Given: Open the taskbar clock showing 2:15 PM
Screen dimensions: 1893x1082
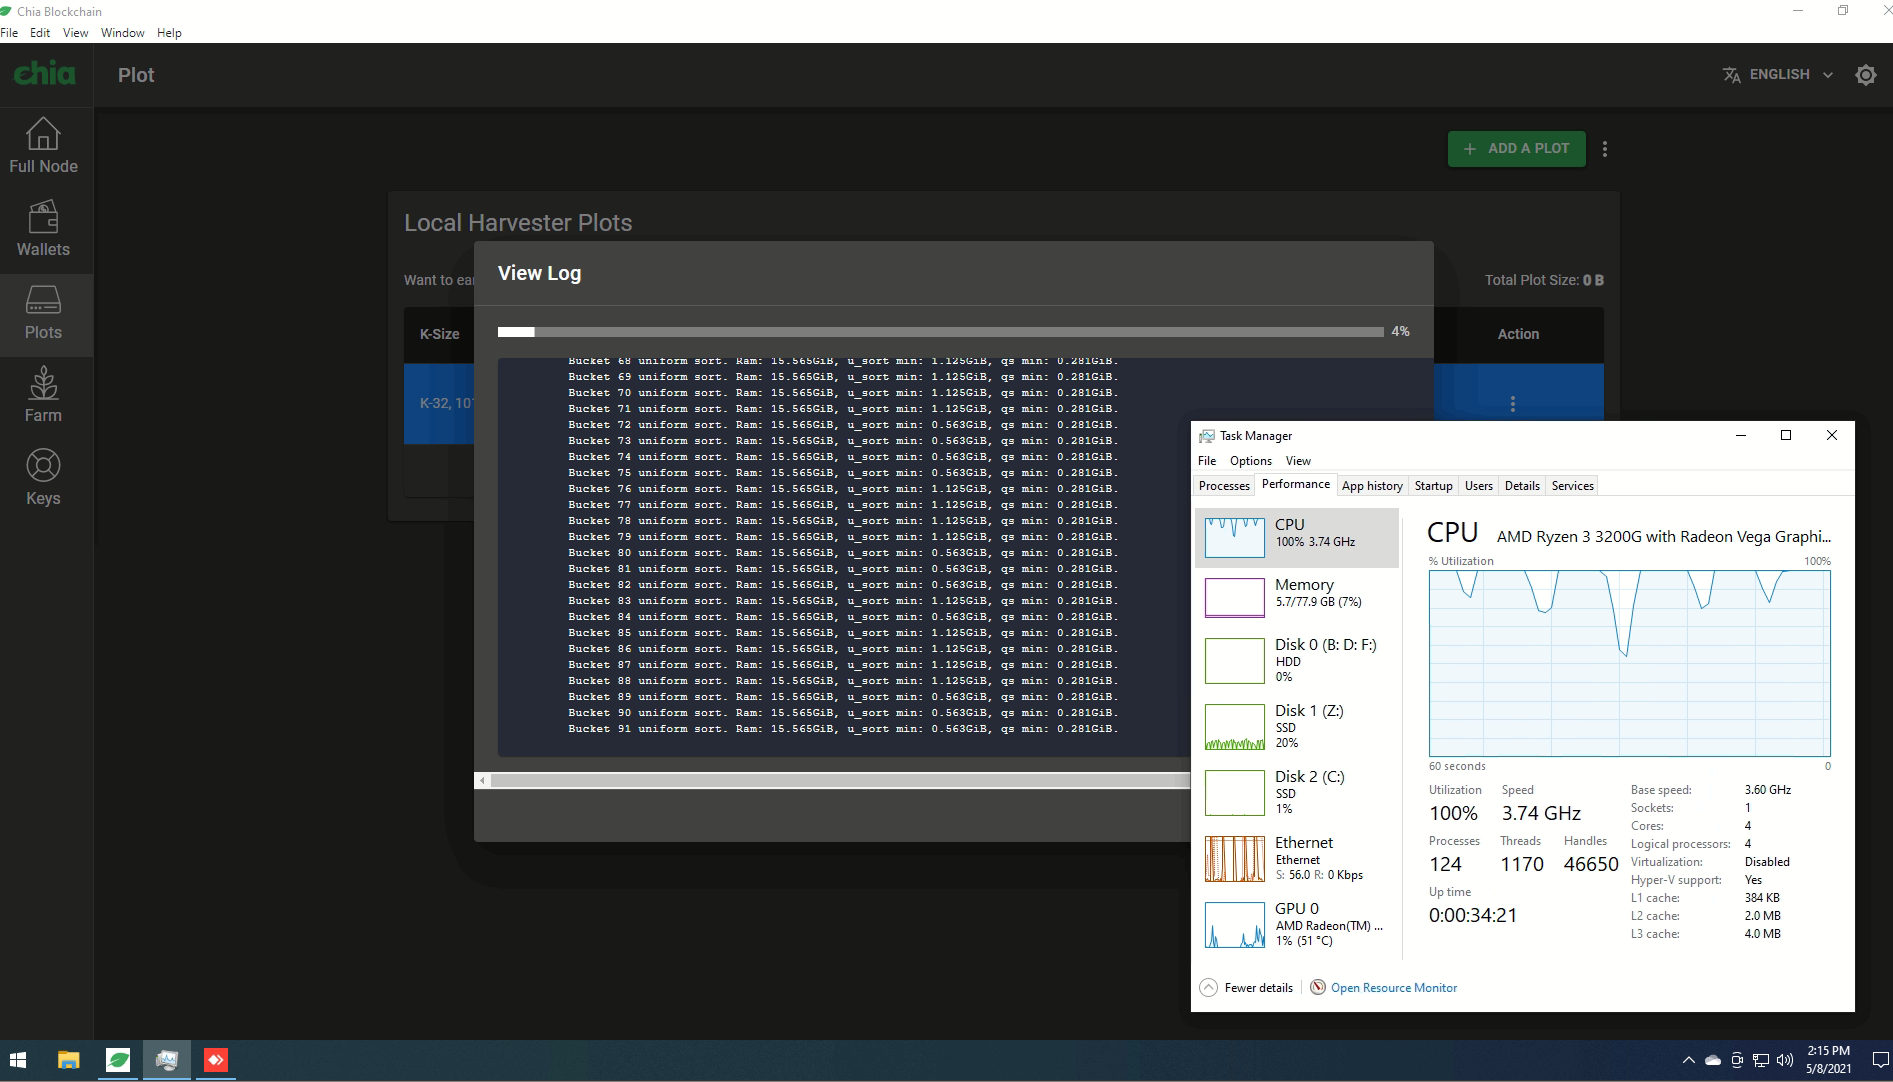Looking at the screenshot, I should point(1829,1060).
